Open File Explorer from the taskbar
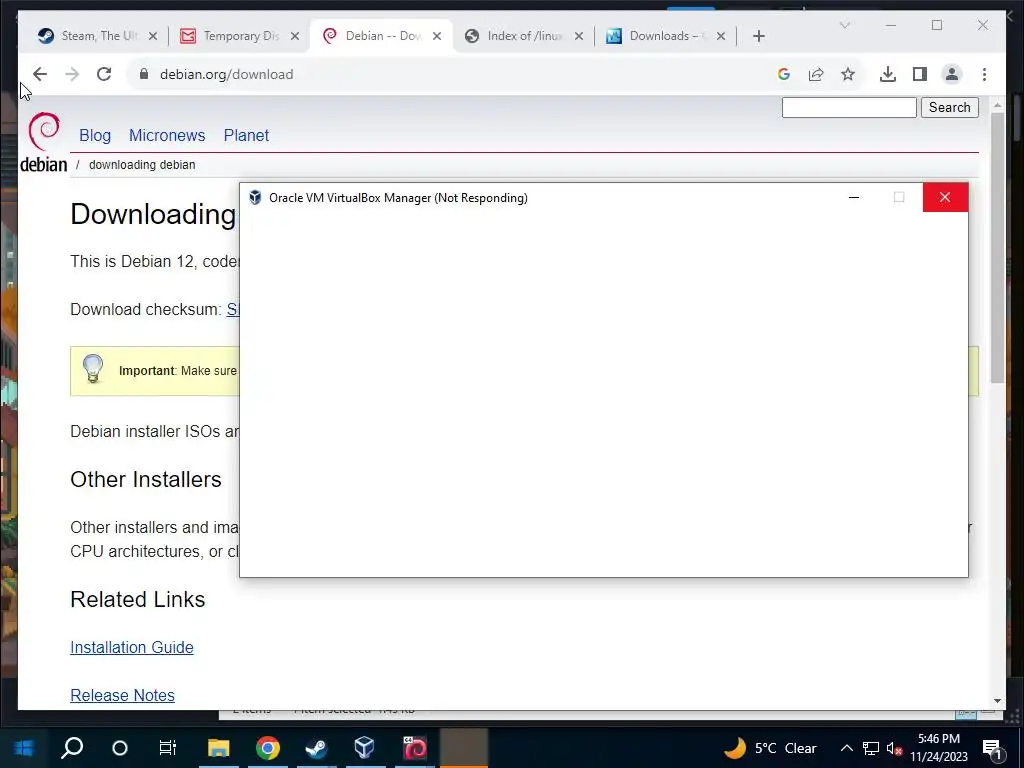This screenshot has width=1024, height=768. [219, 748]
